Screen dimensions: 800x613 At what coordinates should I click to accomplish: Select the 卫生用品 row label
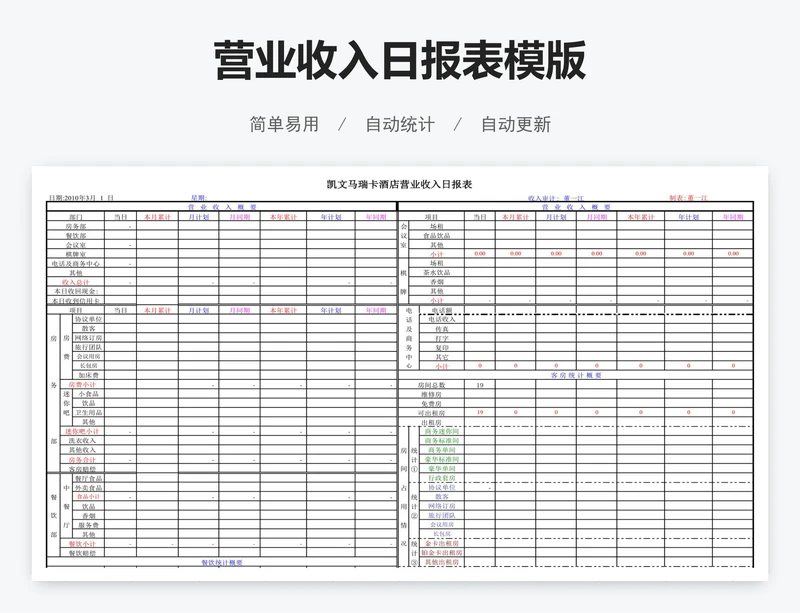(x=88, y=412)
